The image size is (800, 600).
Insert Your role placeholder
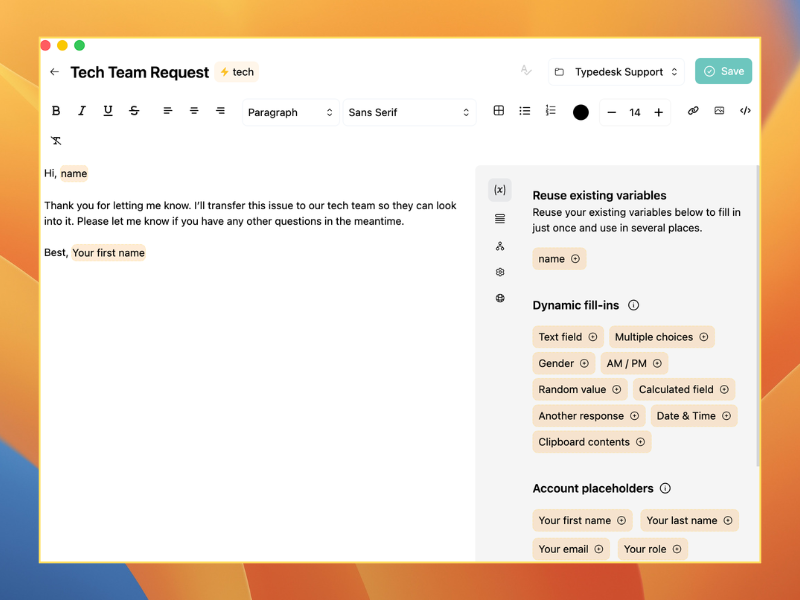click(653, 549)
